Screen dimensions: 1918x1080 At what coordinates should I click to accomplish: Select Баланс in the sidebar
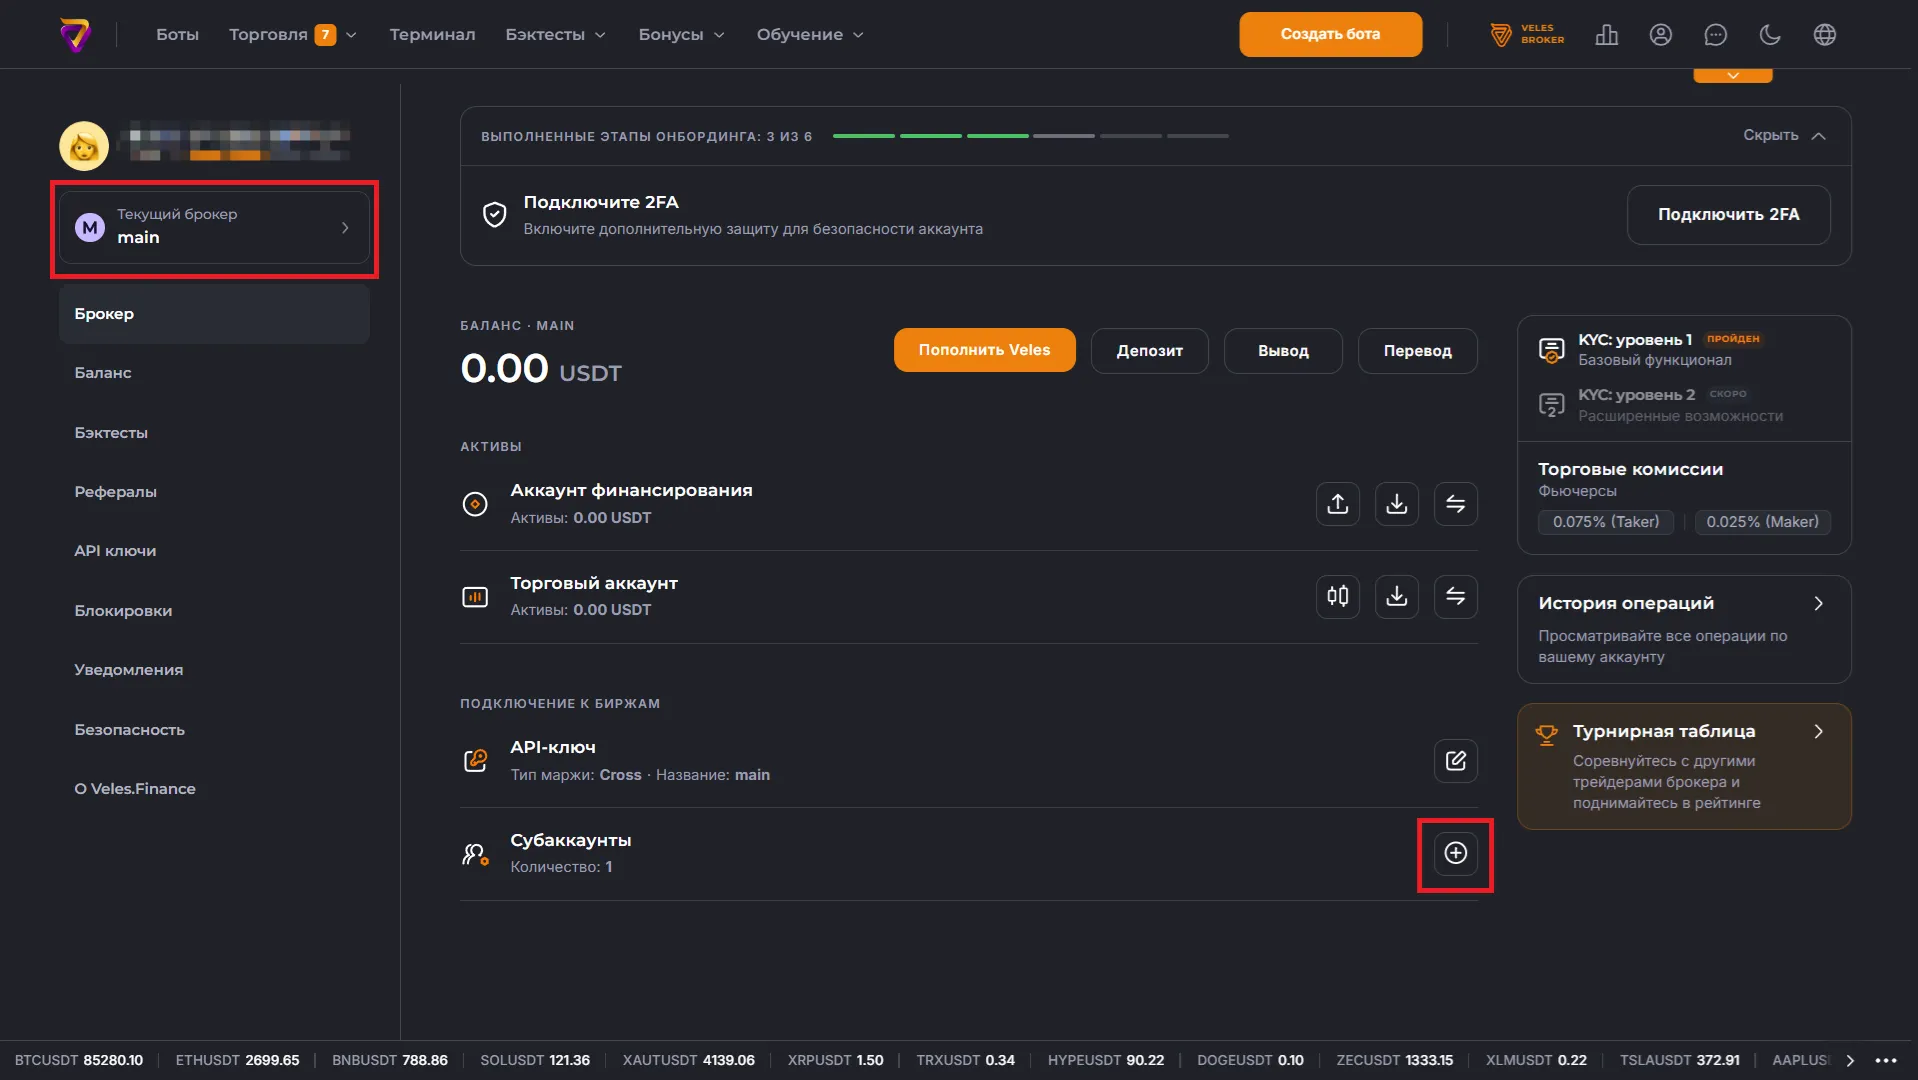(x=214, y=373)
